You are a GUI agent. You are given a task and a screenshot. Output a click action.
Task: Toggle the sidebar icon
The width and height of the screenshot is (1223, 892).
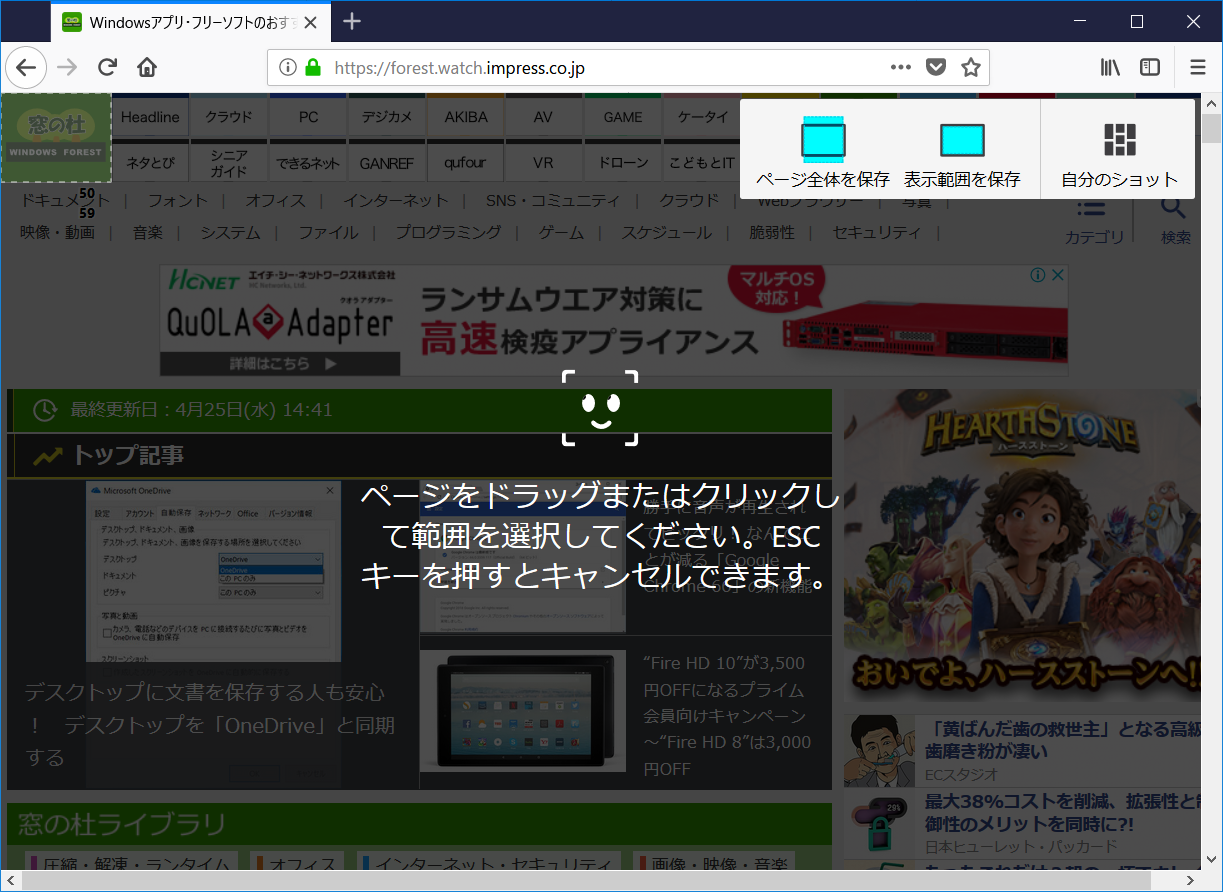coord(1149,67)
